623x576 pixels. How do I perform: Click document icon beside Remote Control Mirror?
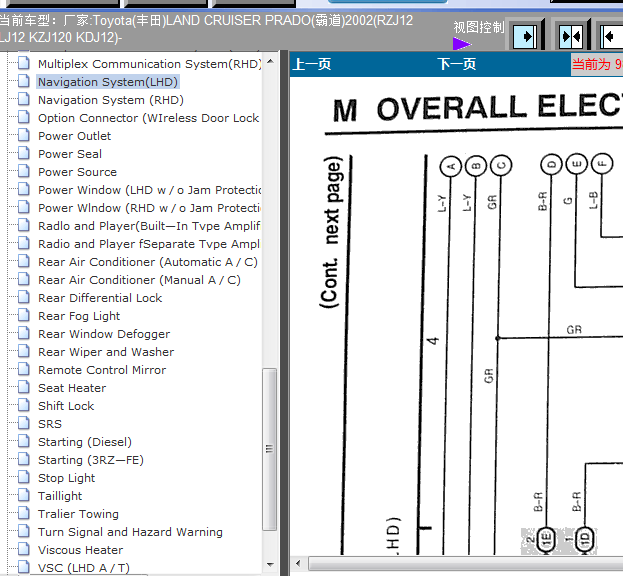point(24,369)
